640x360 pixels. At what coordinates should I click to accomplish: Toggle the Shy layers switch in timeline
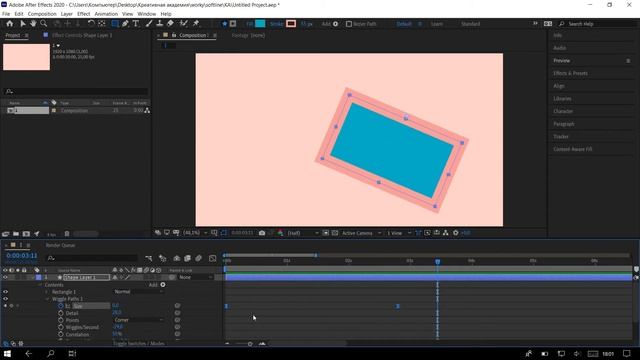point(177,258)
